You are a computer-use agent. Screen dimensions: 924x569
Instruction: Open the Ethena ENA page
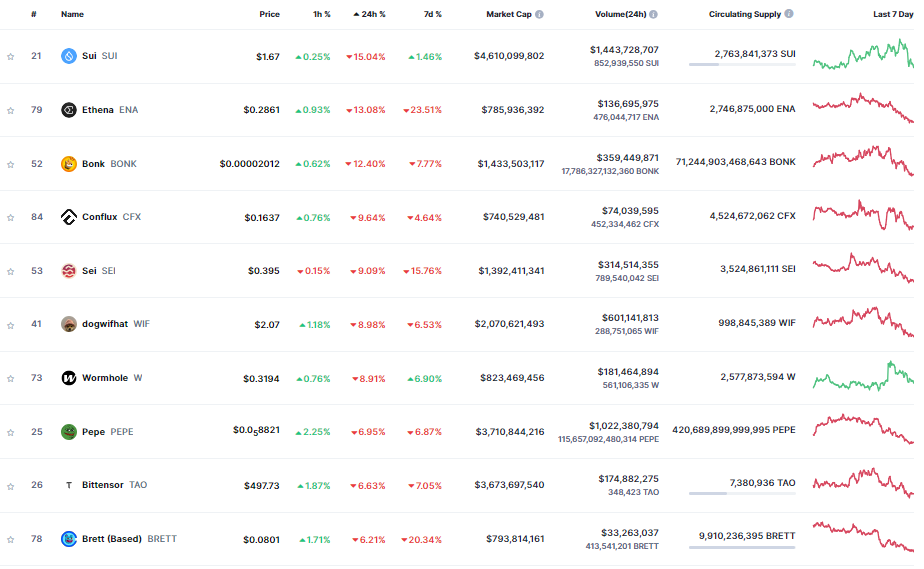(110, 110)
